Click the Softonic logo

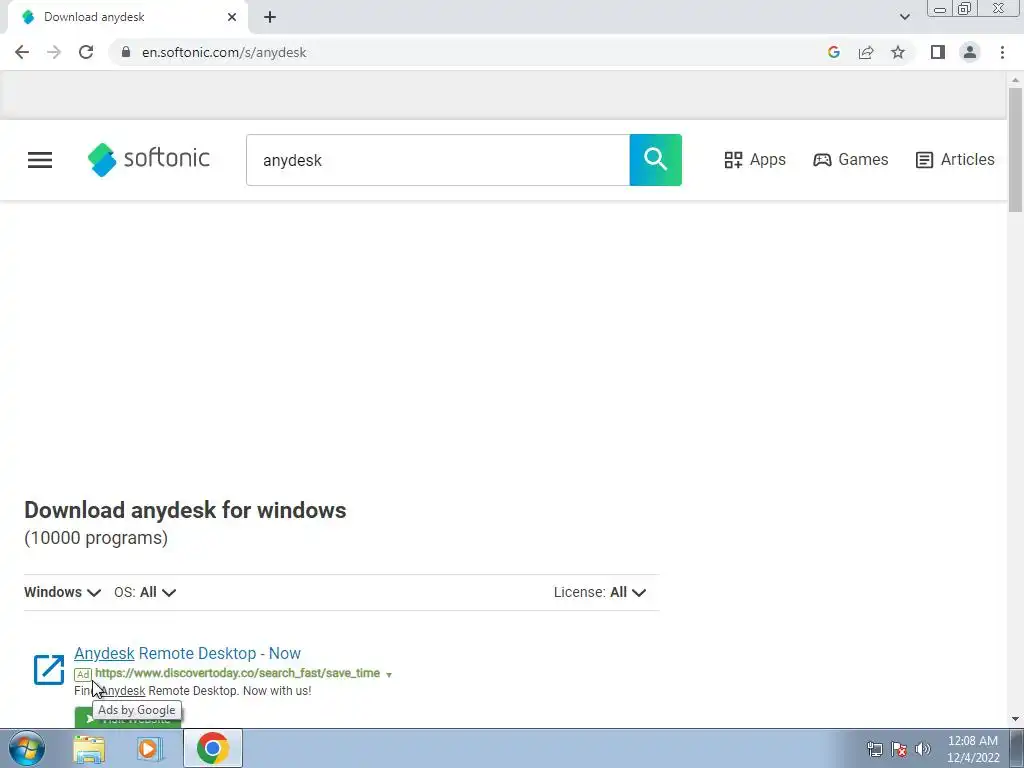click(149, 159)
